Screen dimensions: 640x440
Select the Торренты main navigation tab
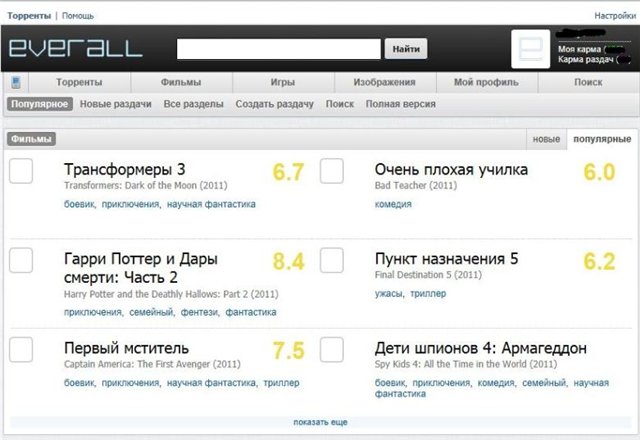79,82
